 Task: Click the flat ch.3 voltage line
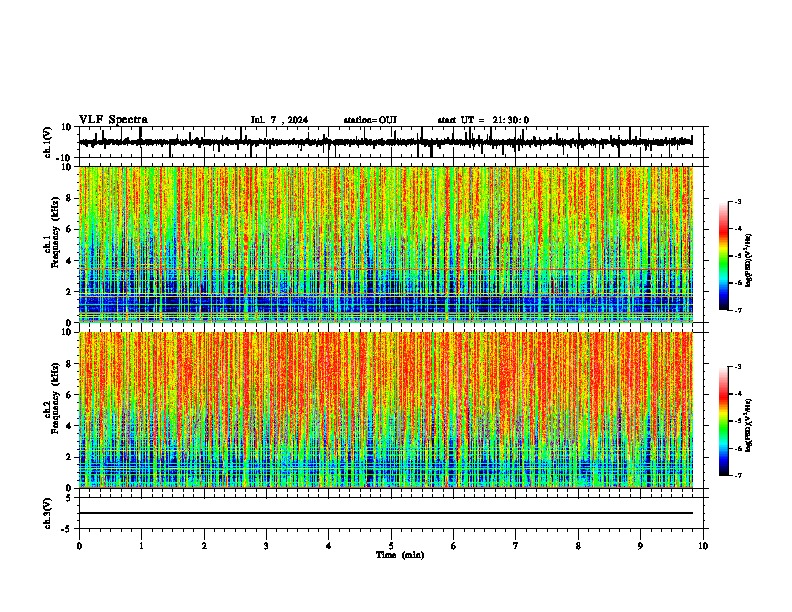coord(385,513)
